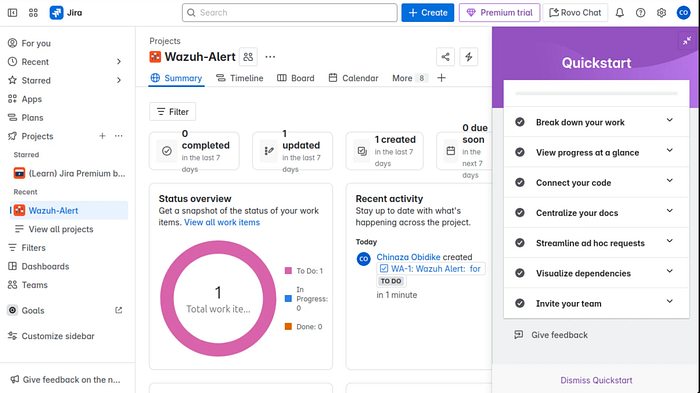Click the CO avatar in Recent activity
The width and height of the screenshot is (700, 393).
363,259
